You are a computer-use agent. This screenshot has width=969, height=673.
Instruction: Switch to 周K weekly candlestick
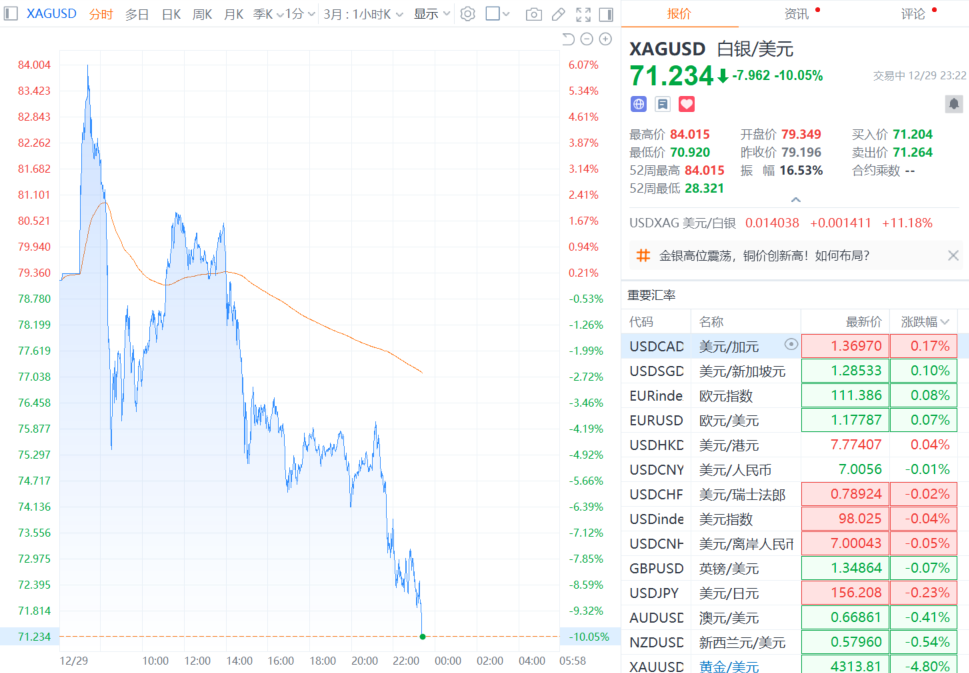tap(202, 14)
